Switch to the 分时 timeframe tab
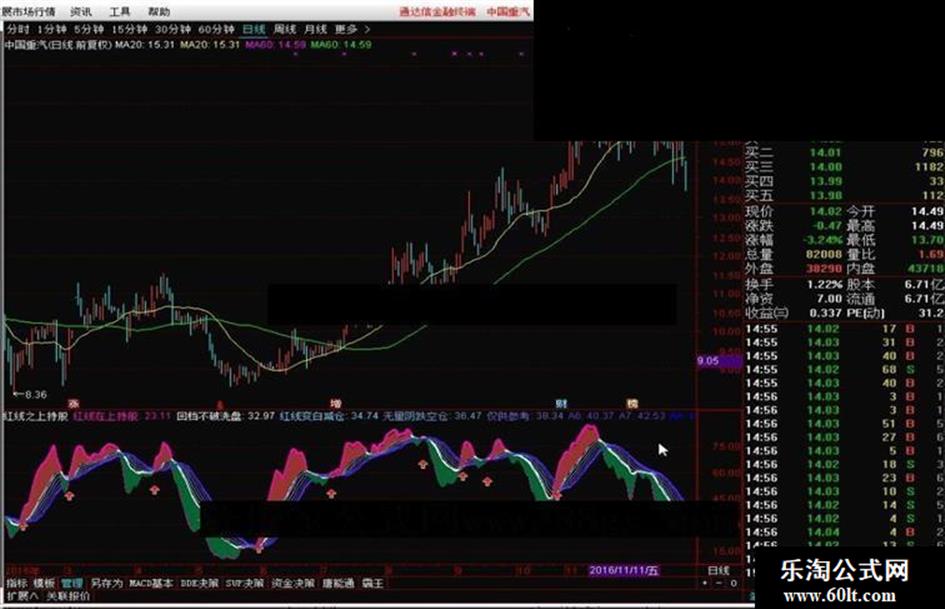This screenshot has height=609, width=945. [17, 29]
